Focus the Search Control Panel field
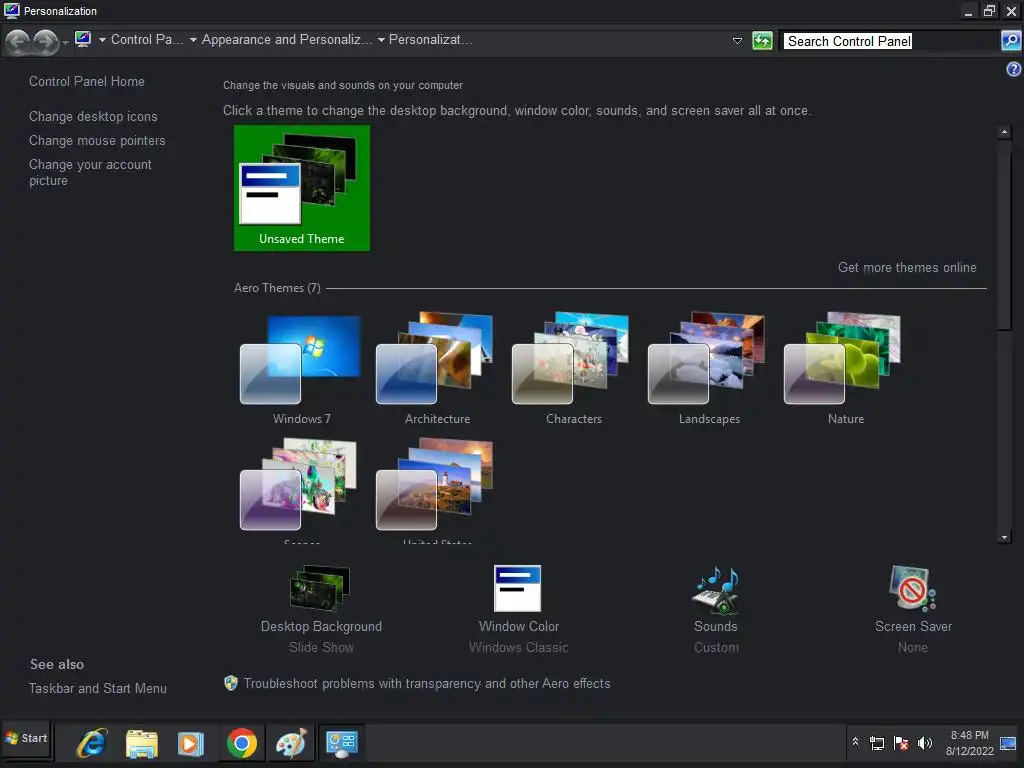Viewport: 1024px width, 768px height. click(x=891, y=41)
